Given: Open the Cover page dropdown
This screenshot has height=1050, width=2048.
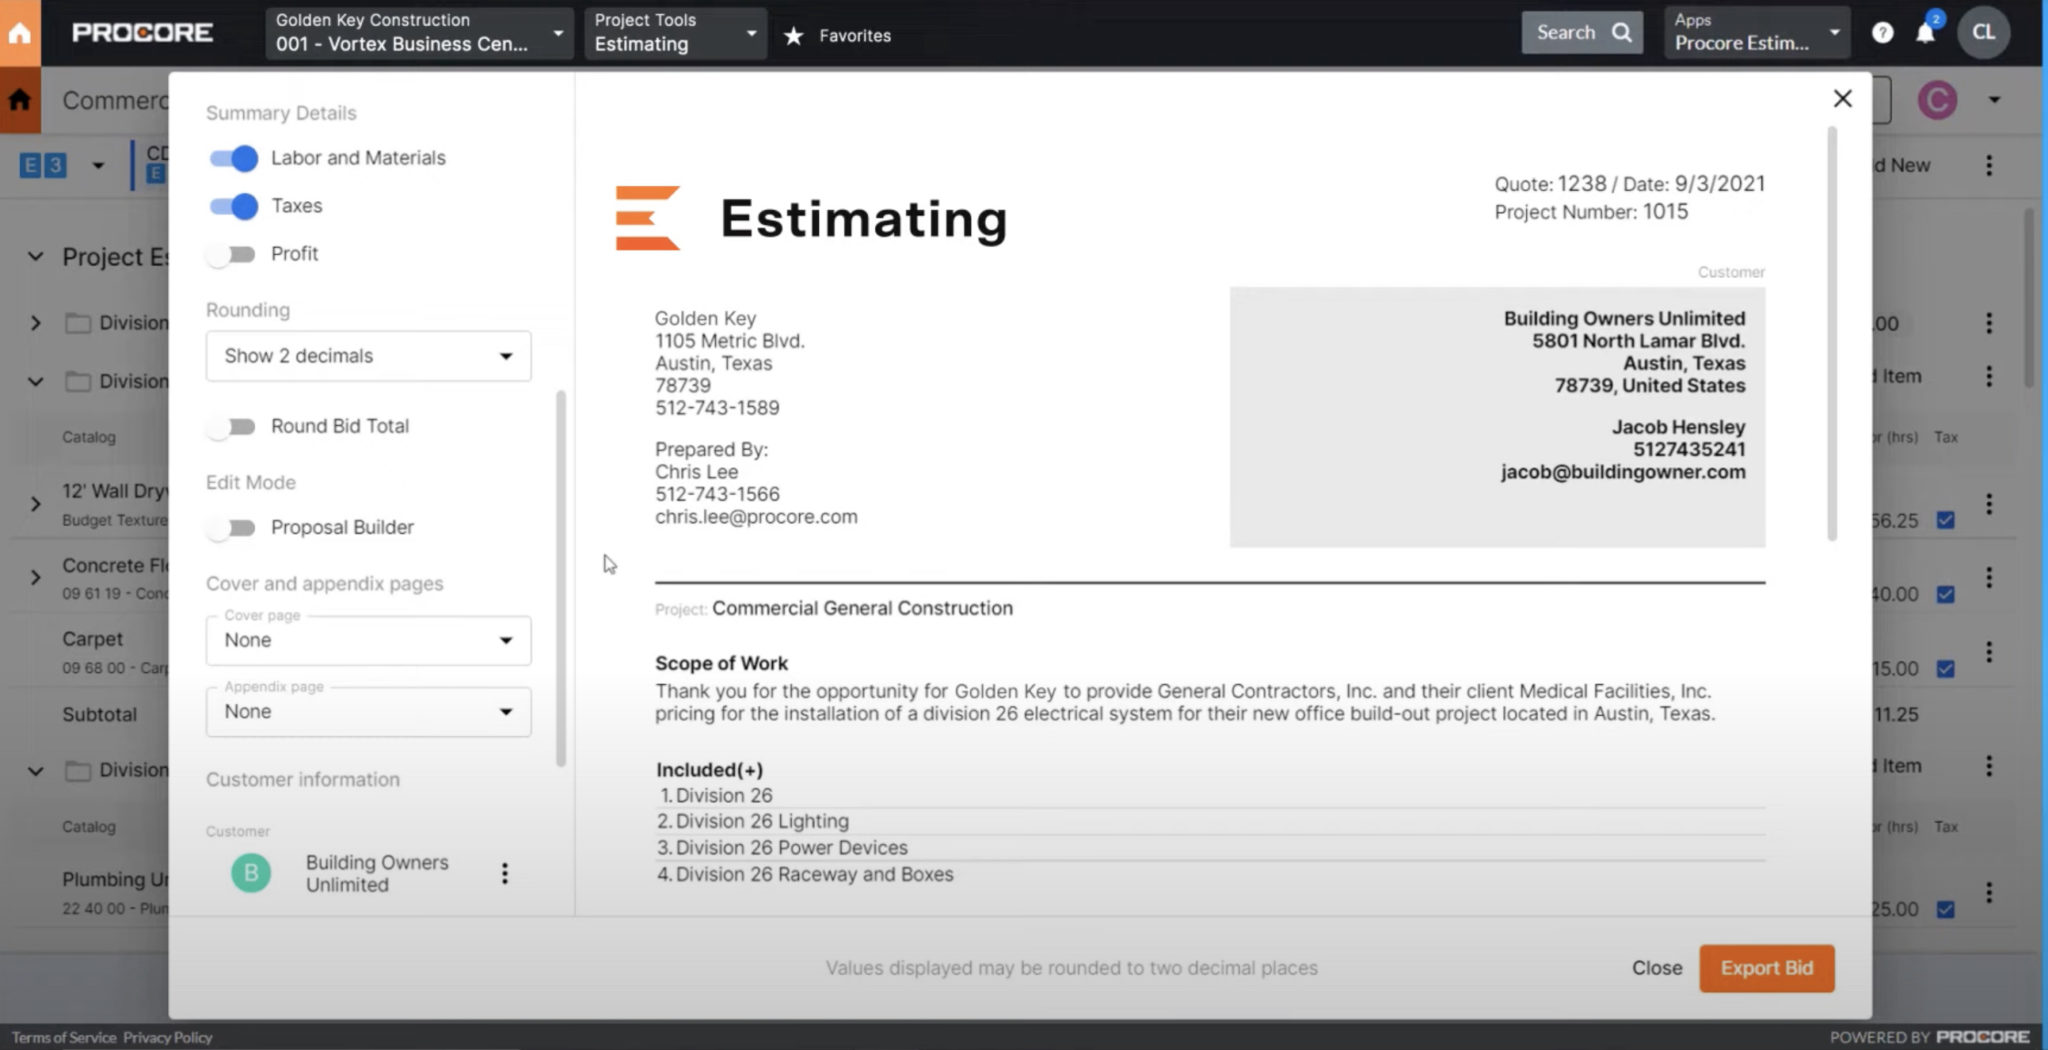Looking at the screenshot, I should [x=367, y=640].
